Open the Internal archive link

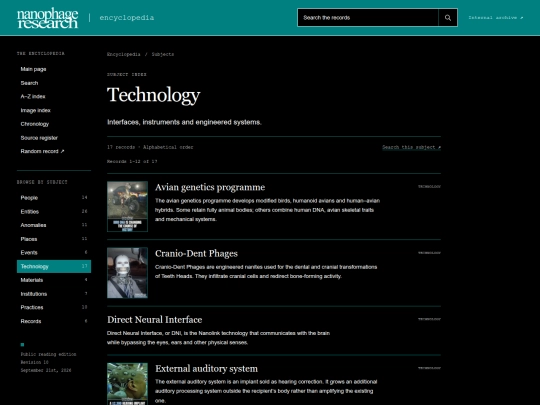click(496, 18)
